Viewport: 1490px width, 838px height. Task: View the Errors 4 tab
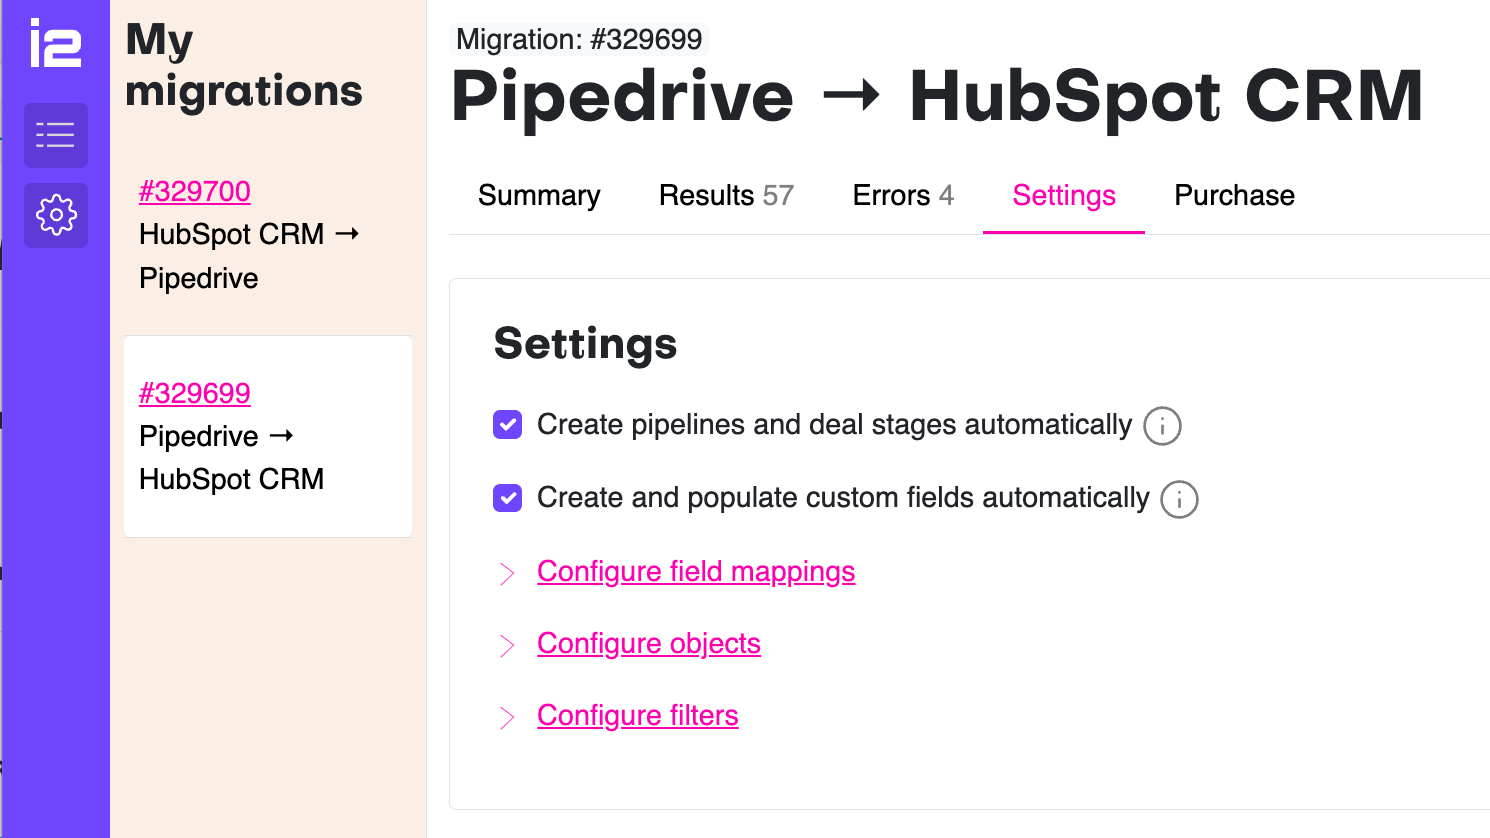pyautogui.click(x=903, y=195)
